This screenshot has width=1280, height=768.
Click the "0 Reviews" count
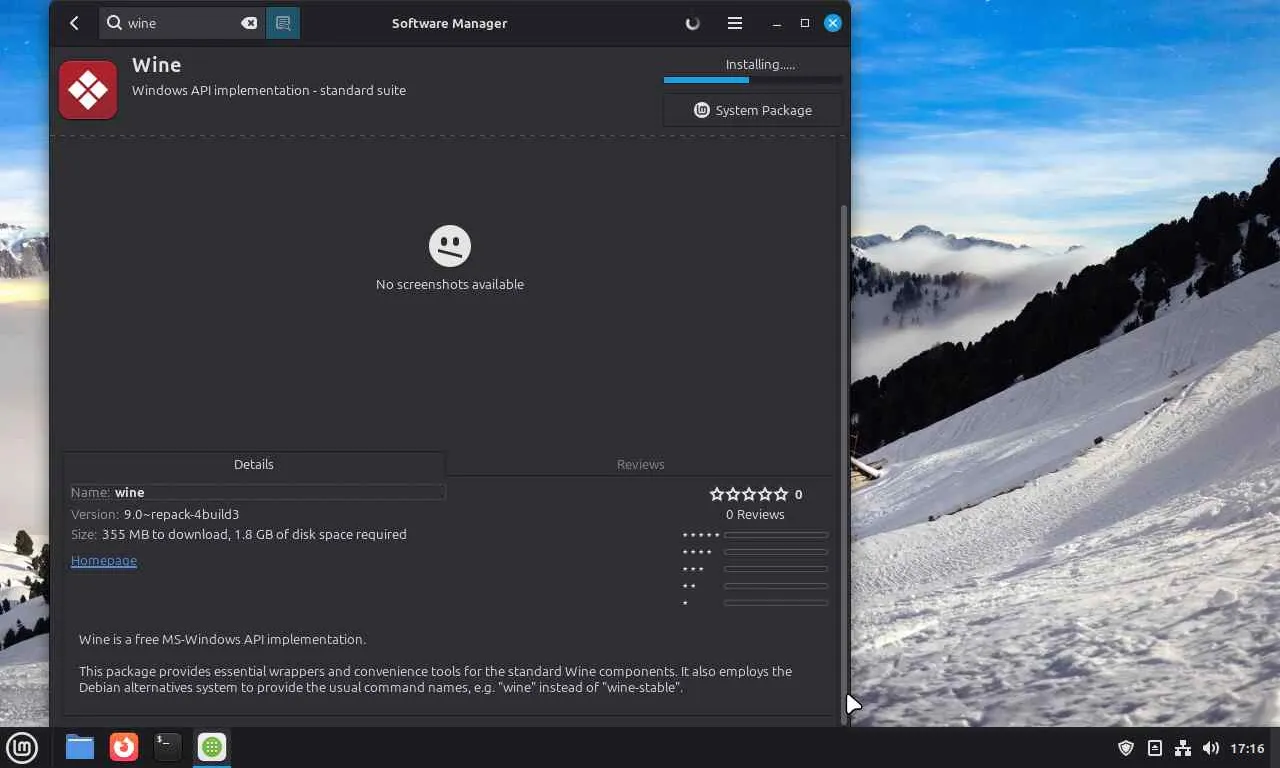click(x=755, y=514)
